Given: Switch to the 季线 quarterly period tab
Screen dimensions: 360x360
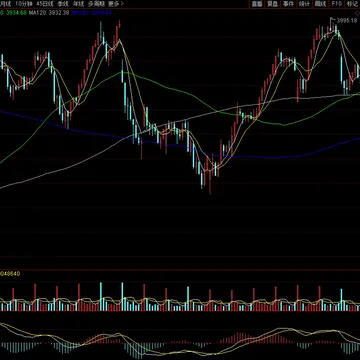Looking at the screenshot, I should [x=63, y=4].
